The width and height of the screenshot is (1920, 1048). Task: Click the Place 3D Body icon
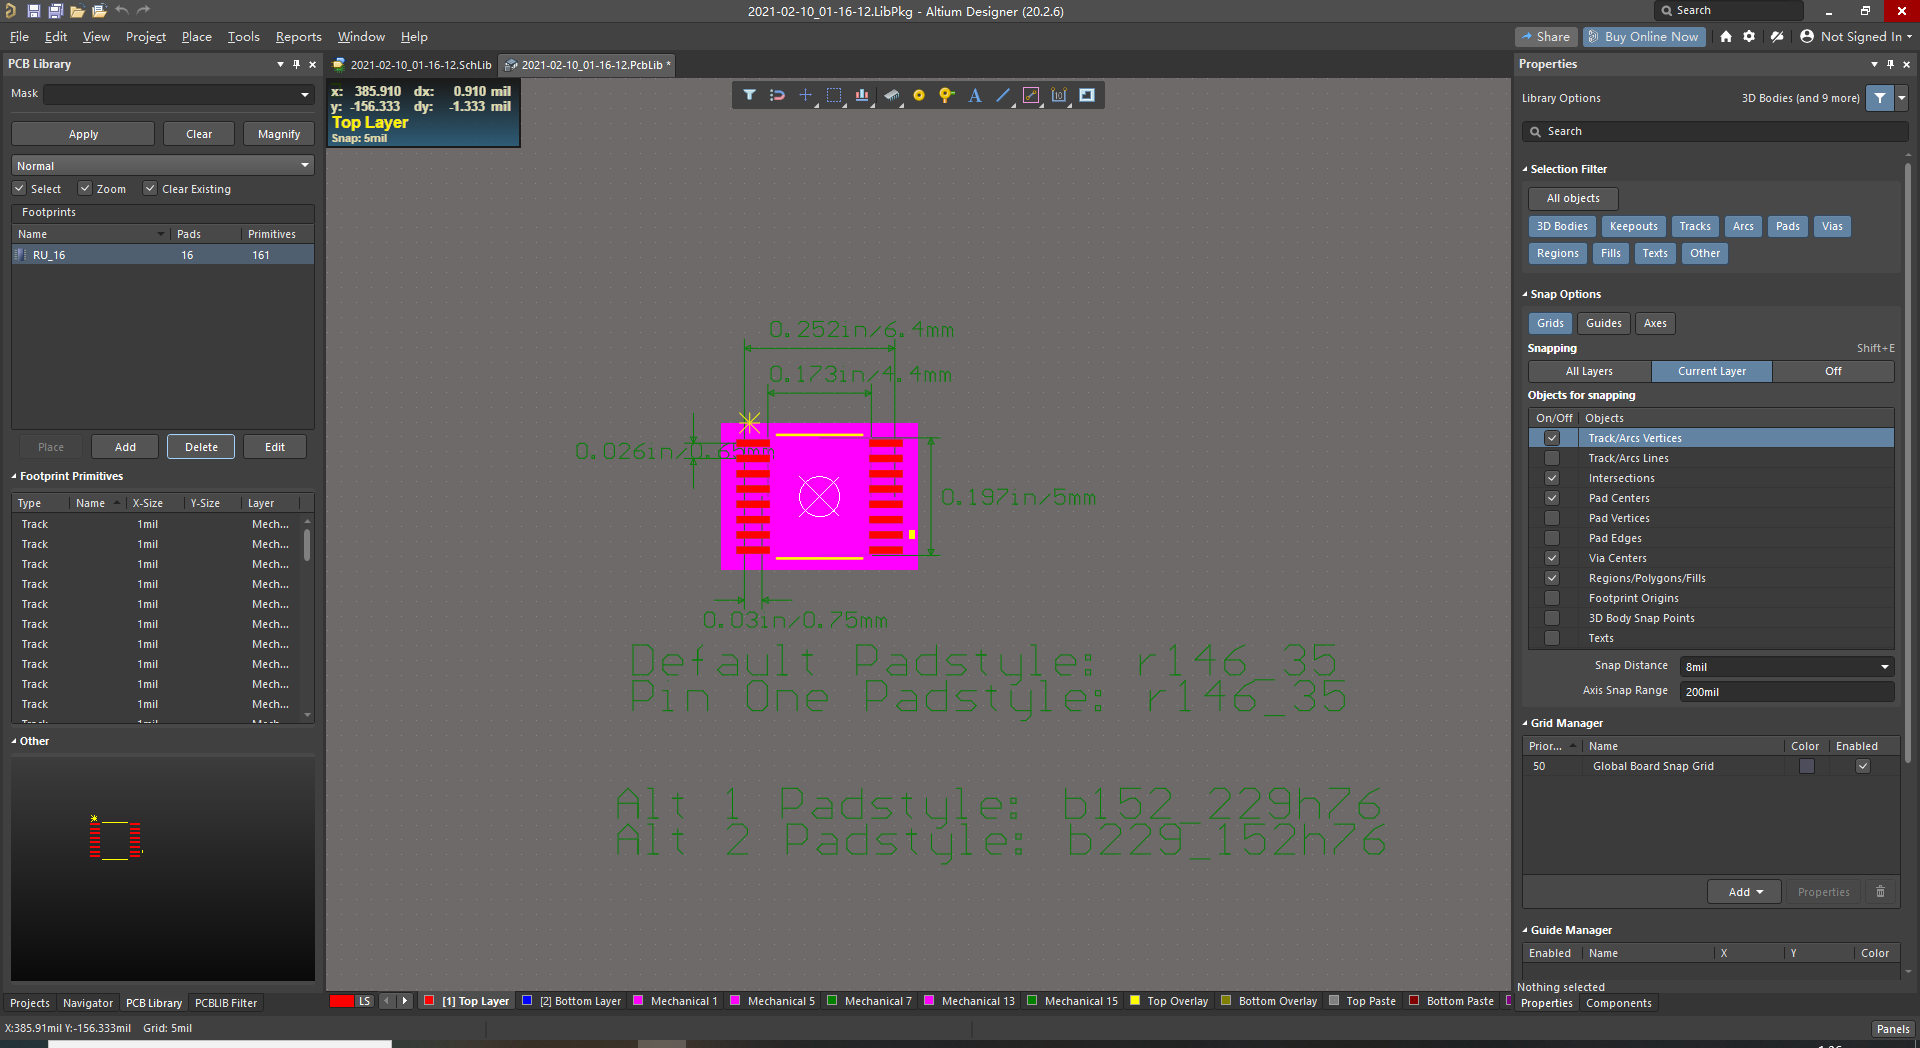[x=891, y=95]
